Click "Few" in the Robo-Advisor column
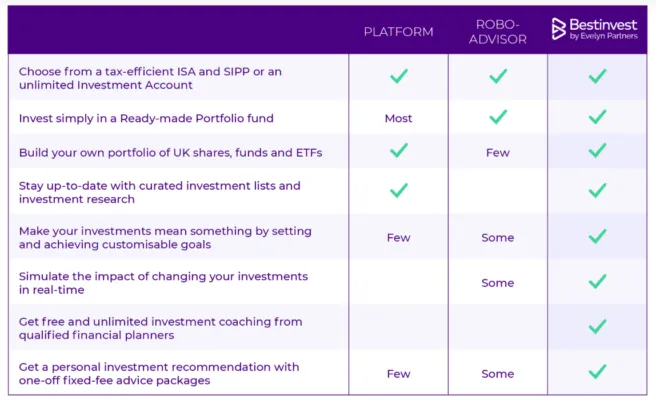Image resolution: width=656 pixels, height=400 pixels. 497,153
